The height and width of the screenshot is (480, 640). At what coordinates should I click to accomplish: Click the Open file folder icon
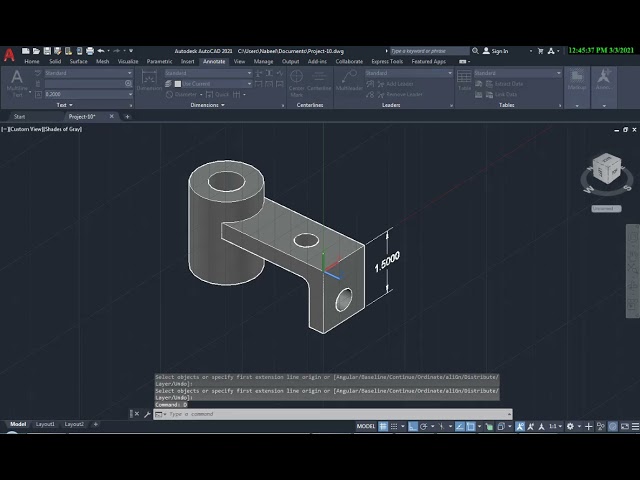click(x=36, y=51)
